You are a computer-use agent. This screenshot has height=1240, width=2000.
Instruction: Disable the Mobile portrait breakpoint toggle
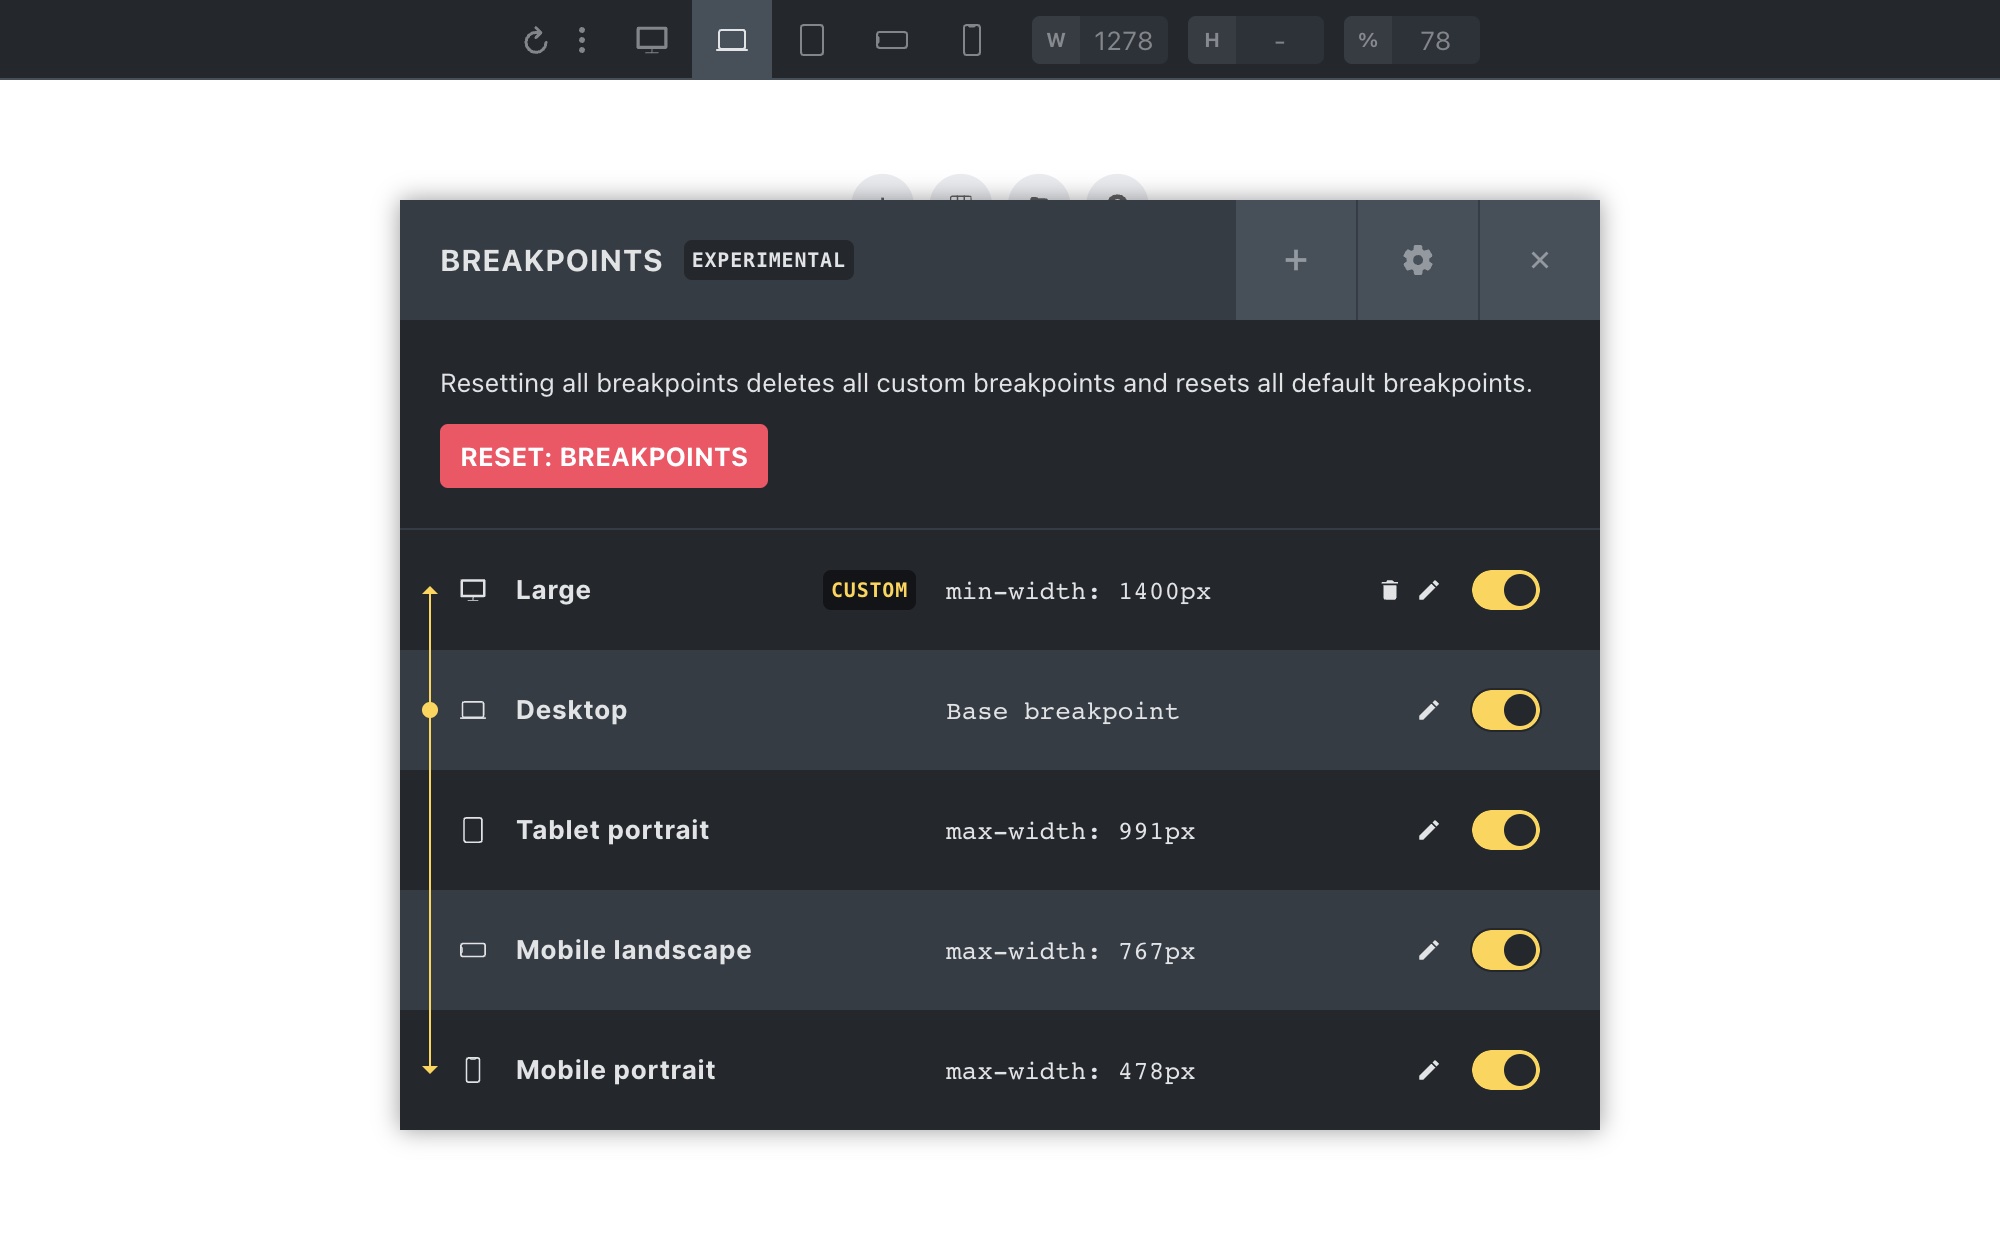click(1505, 1070)
